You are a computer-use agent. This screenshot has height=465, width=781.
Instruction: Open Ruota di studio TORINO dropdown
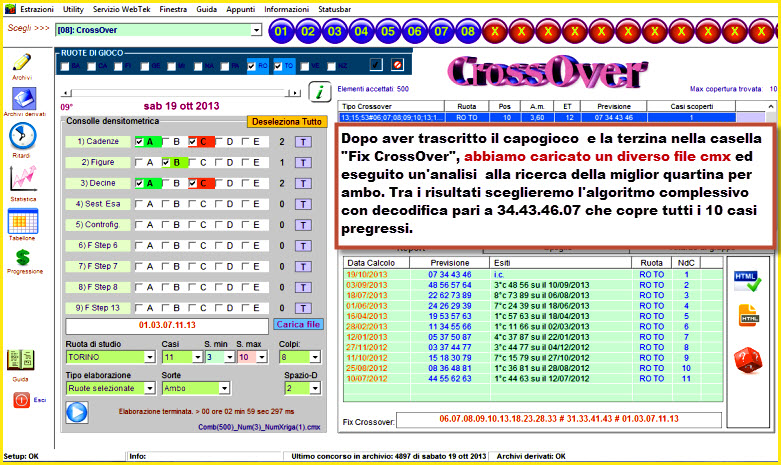point(150,357)
